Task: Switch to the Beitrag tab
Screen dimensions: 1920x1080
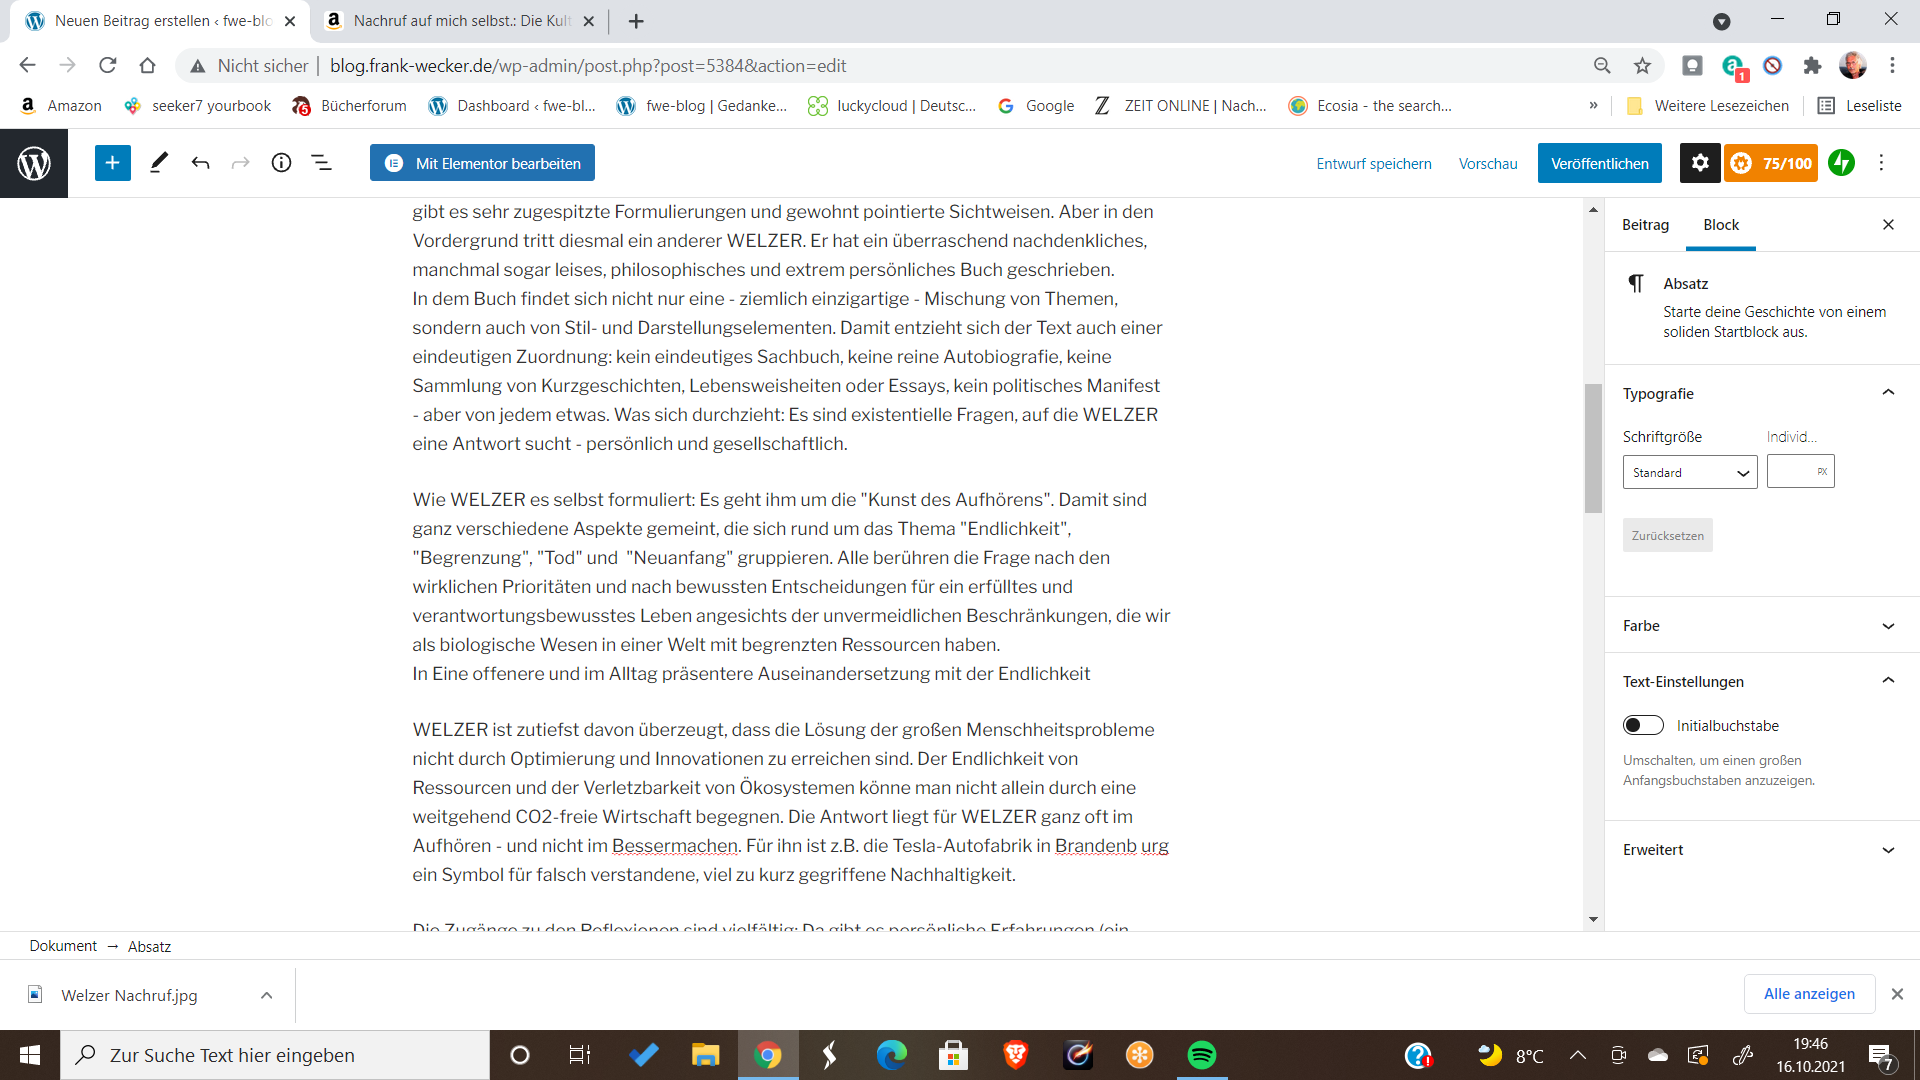Action: [x=1645, y=225]
